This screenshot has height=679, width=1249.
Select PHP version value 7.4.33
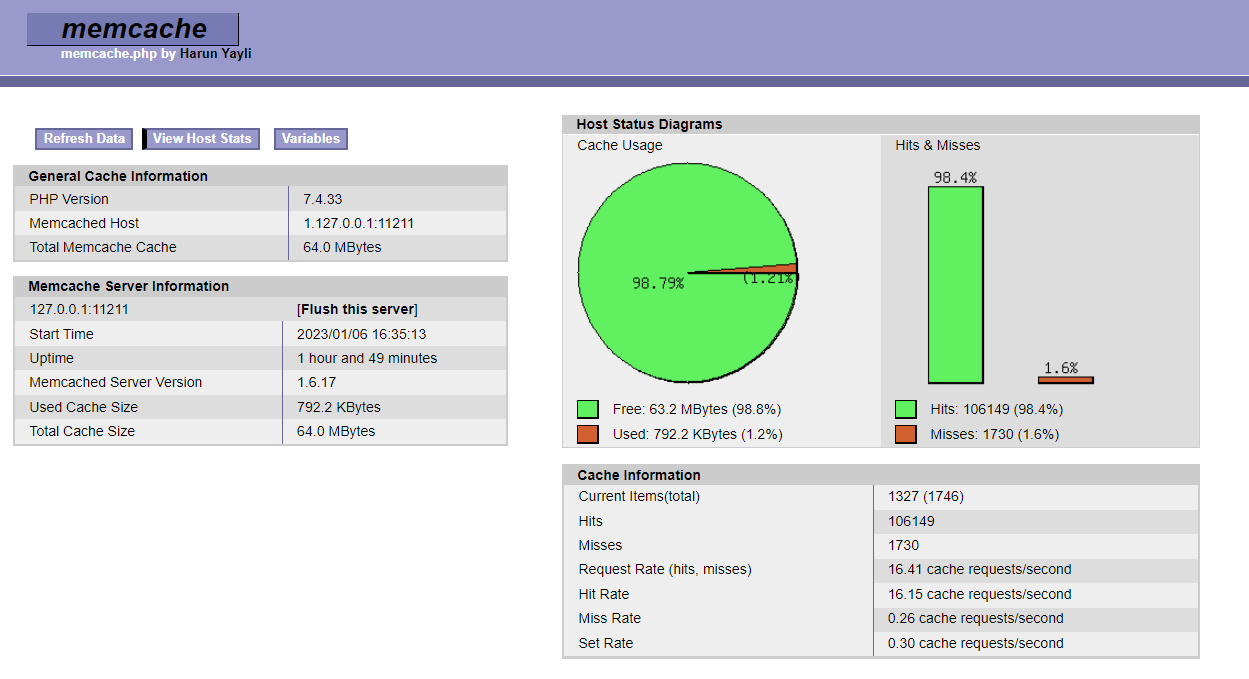pos(323,199)
